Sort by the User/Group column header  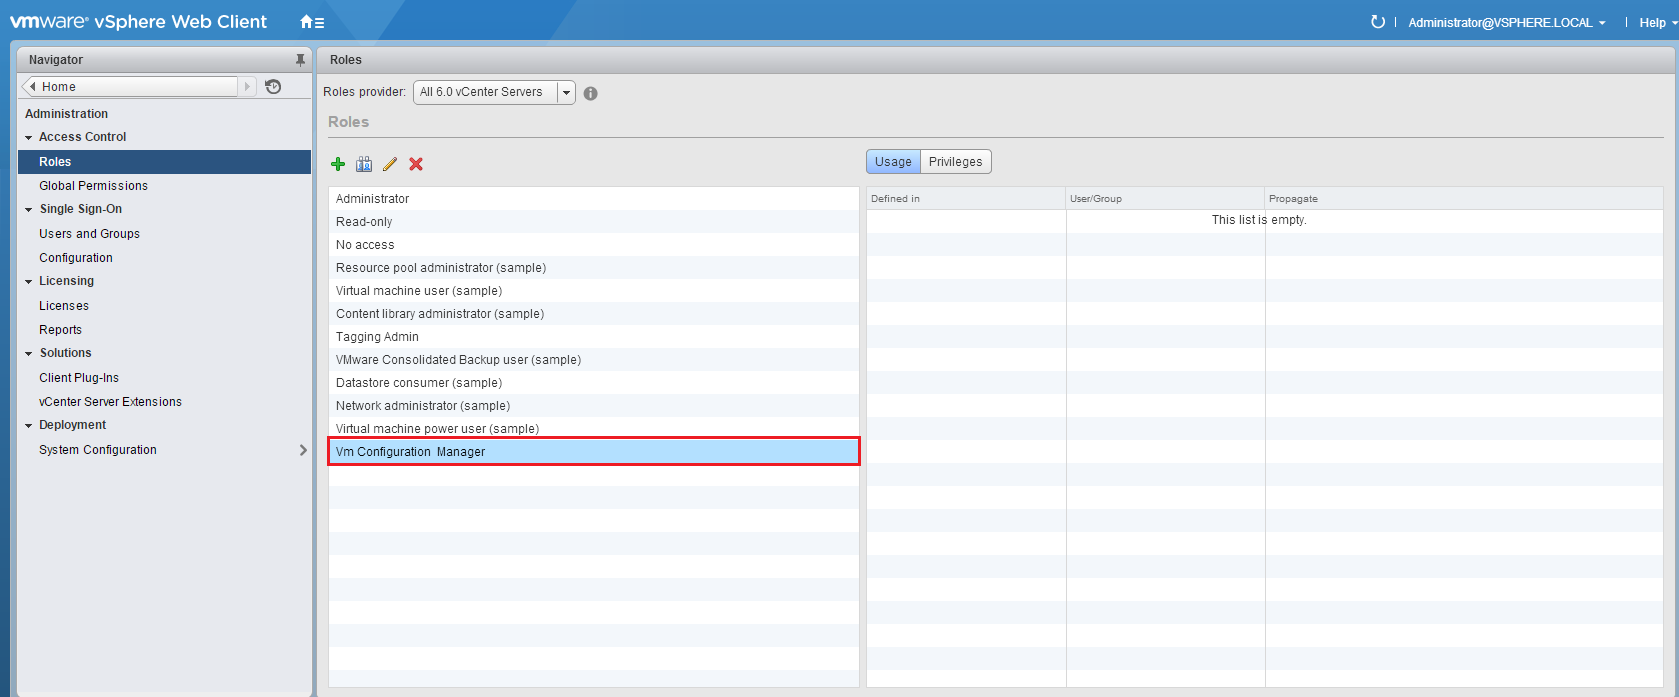pyautogui.click(x=1166, y=198)
